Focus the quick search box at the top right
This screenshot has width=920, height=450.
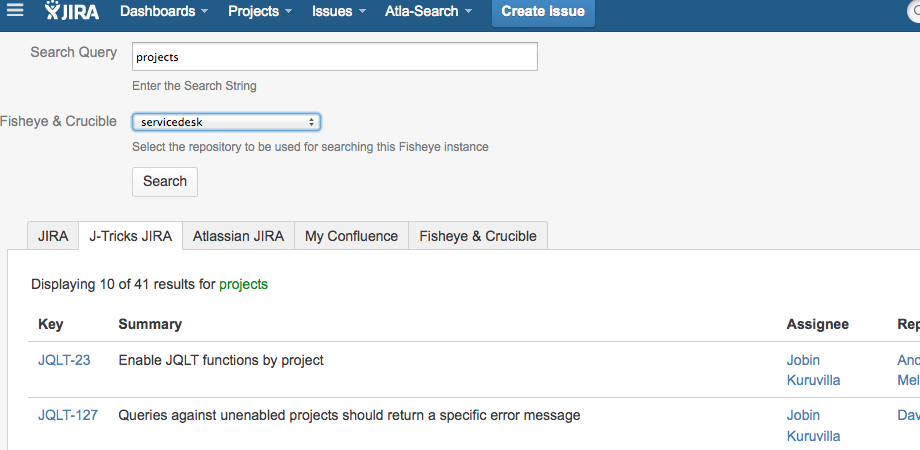[x=914, y=11]
